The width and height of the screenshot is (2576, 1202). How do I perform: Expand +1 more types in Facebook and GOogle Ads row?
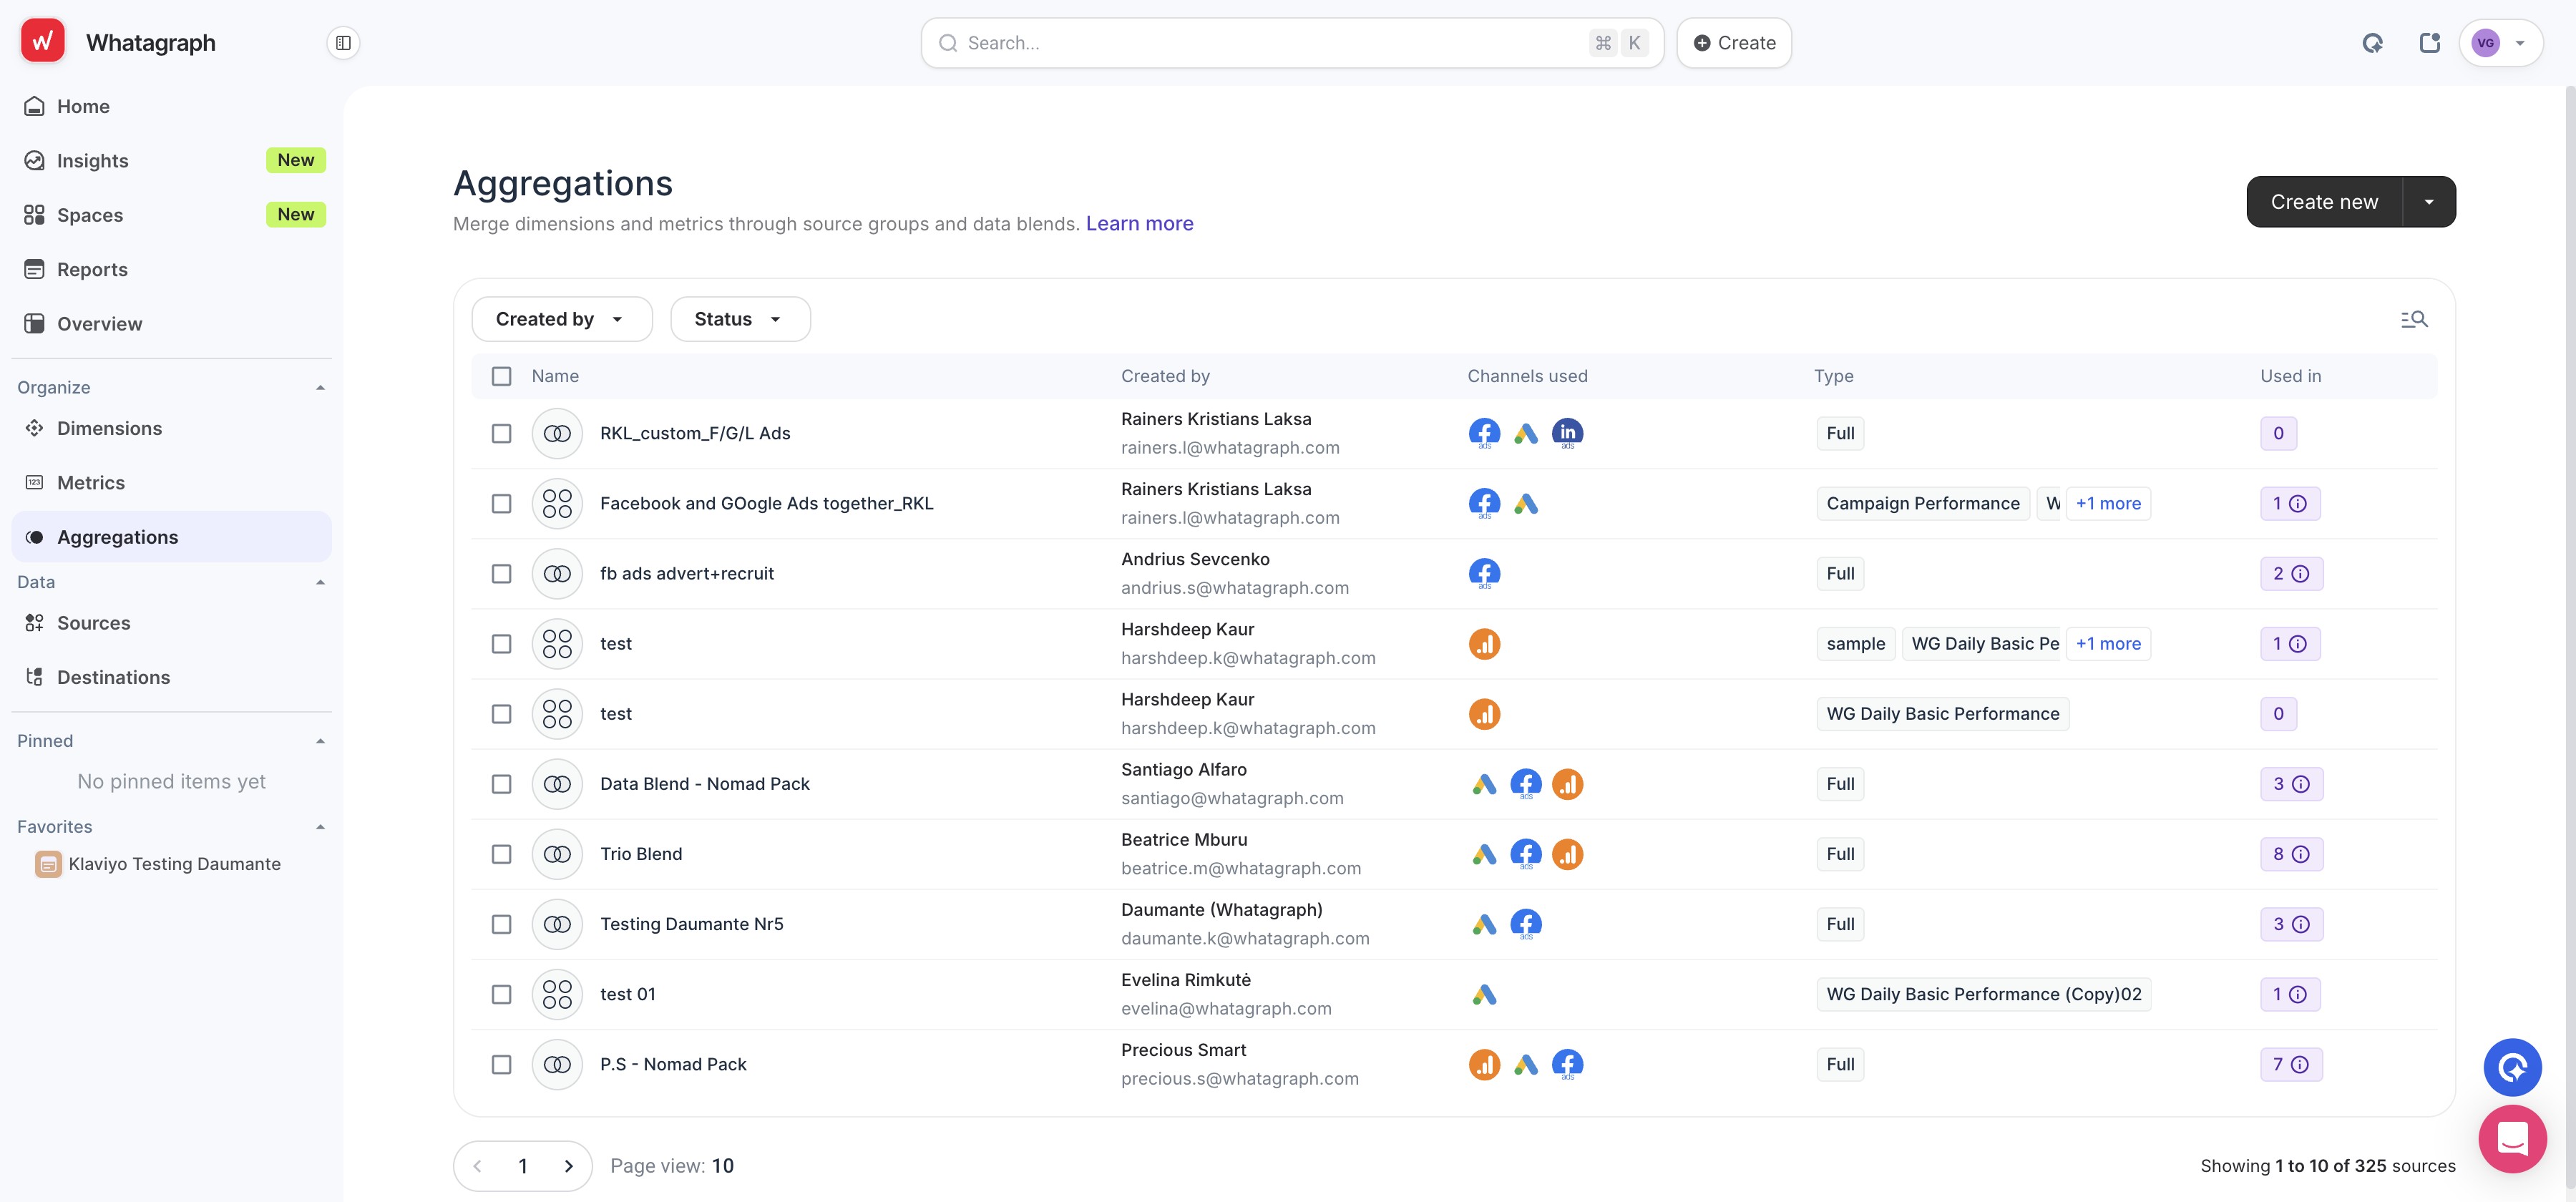2108,503
